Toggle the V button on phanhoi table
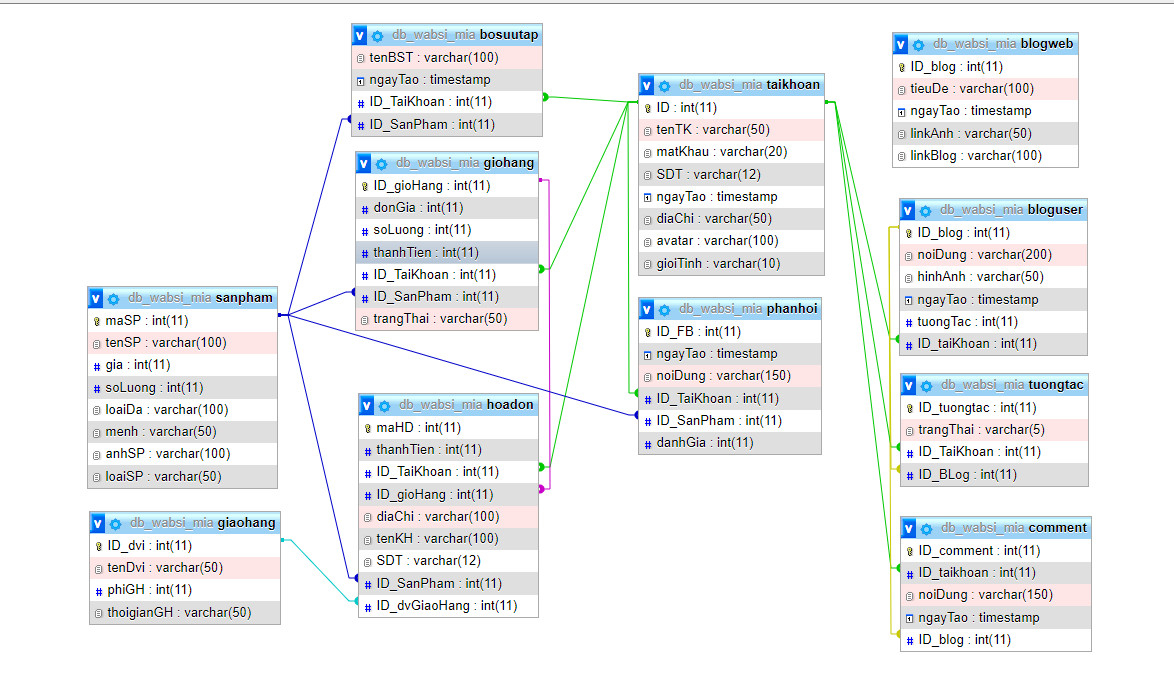Image resolution: width=1174 pixels, height=695 pixels. [646, 309]
